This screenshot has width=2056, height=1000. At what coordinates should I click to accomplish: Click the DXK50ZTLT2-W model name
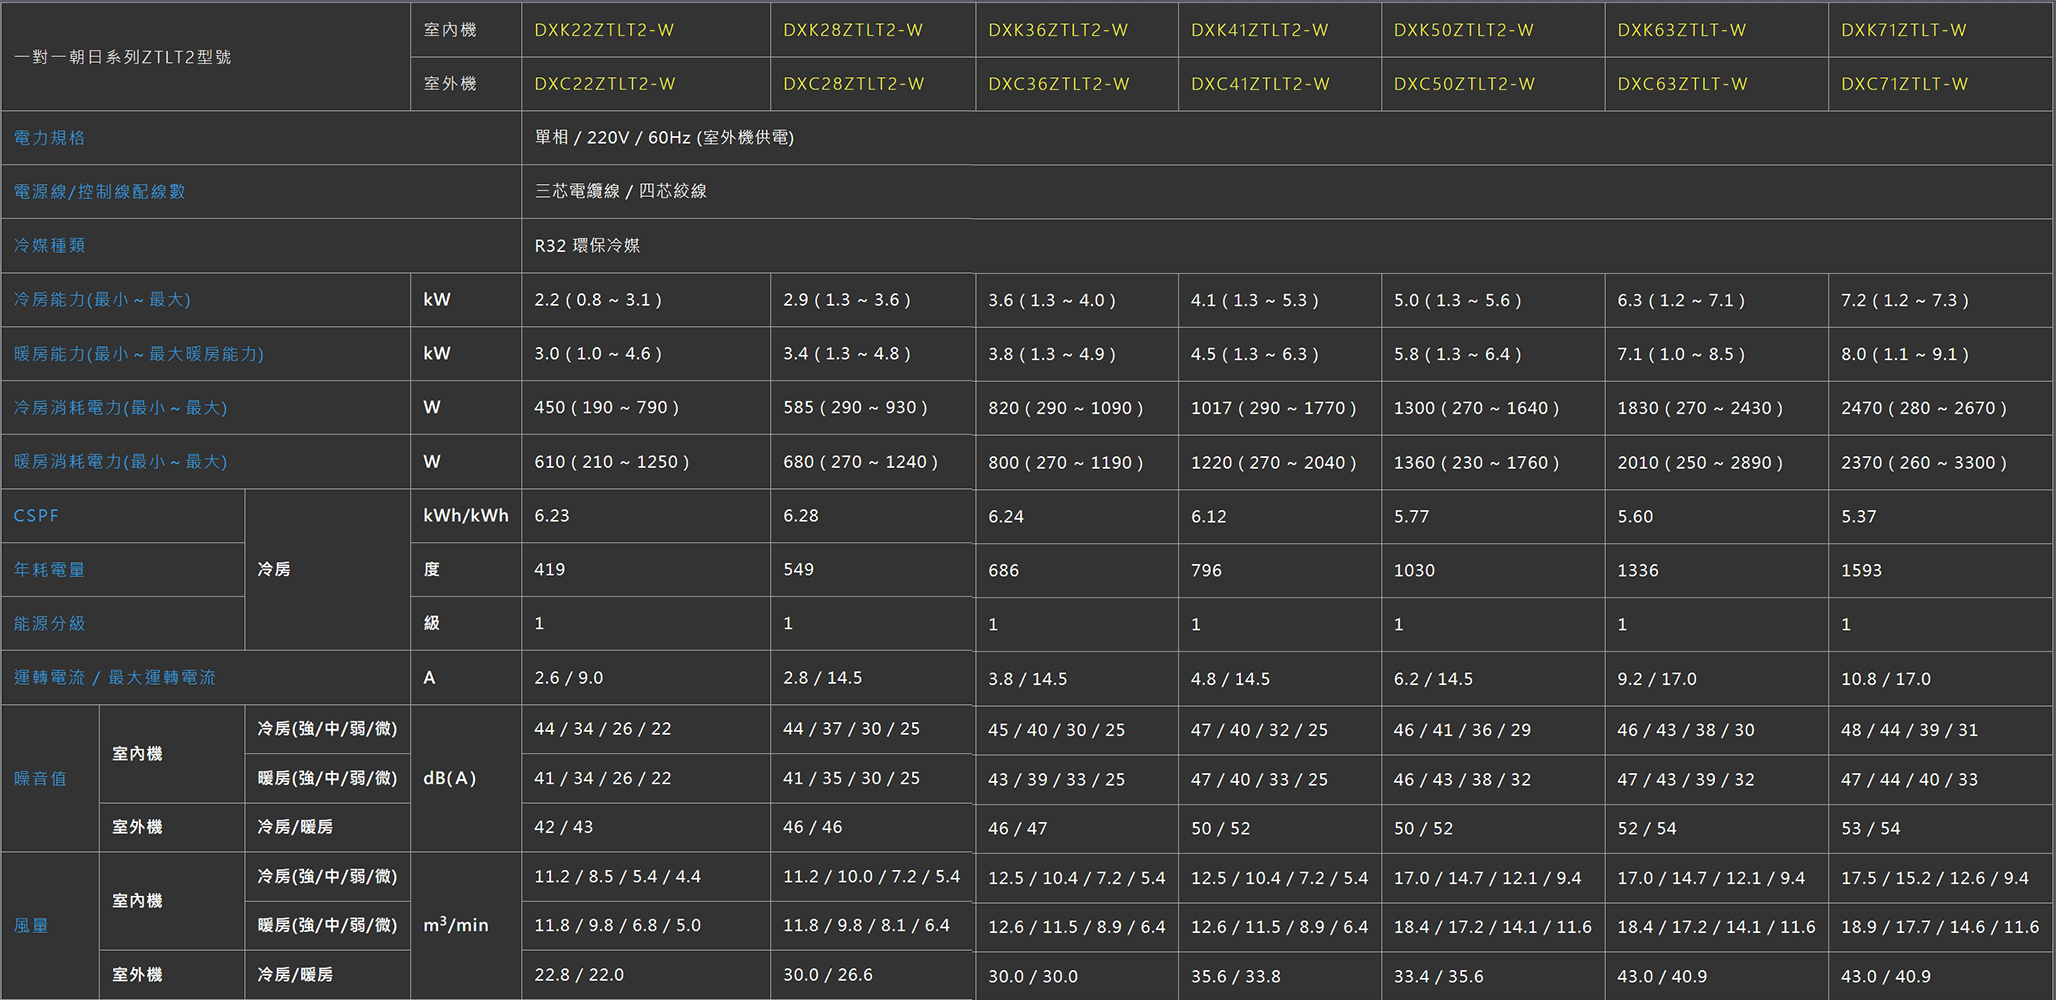tap(1464, 30)
